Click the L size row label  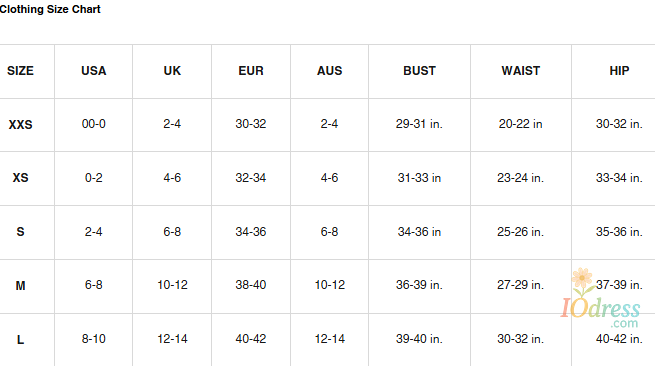point(20,339)
